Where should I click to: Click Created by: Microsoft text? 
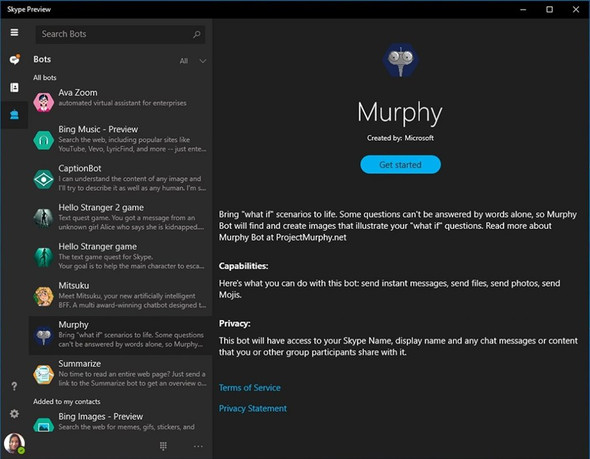point(400,138)
